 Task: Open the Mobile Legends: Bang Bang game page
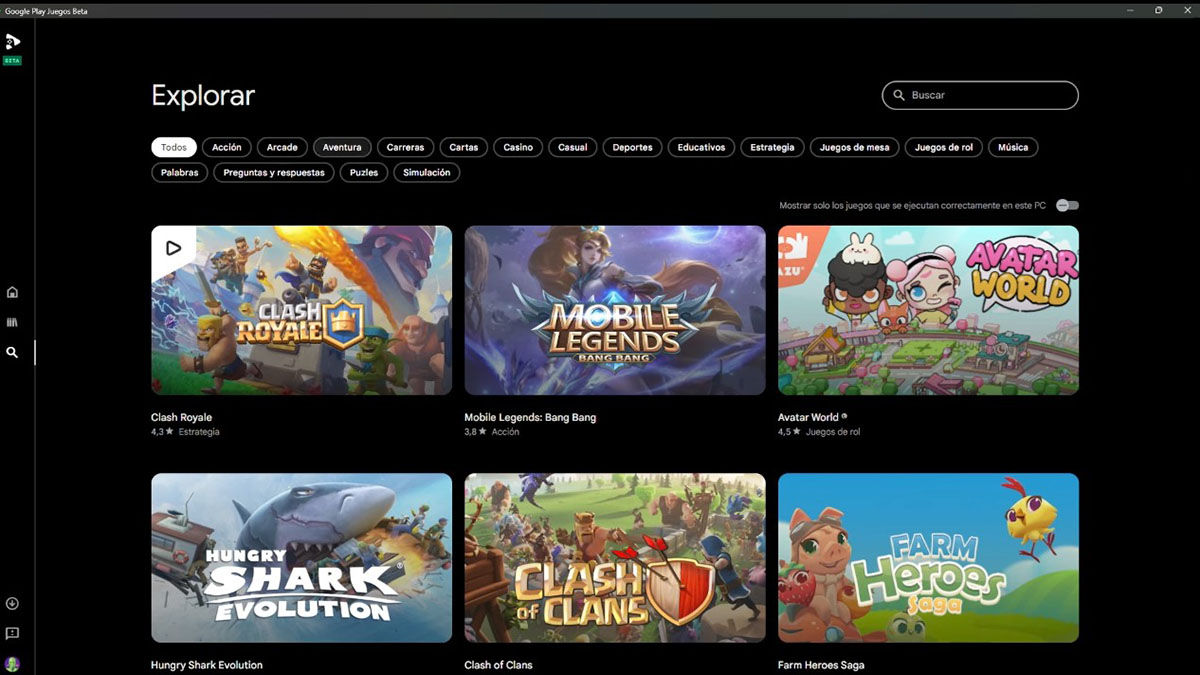coord(614,310)
